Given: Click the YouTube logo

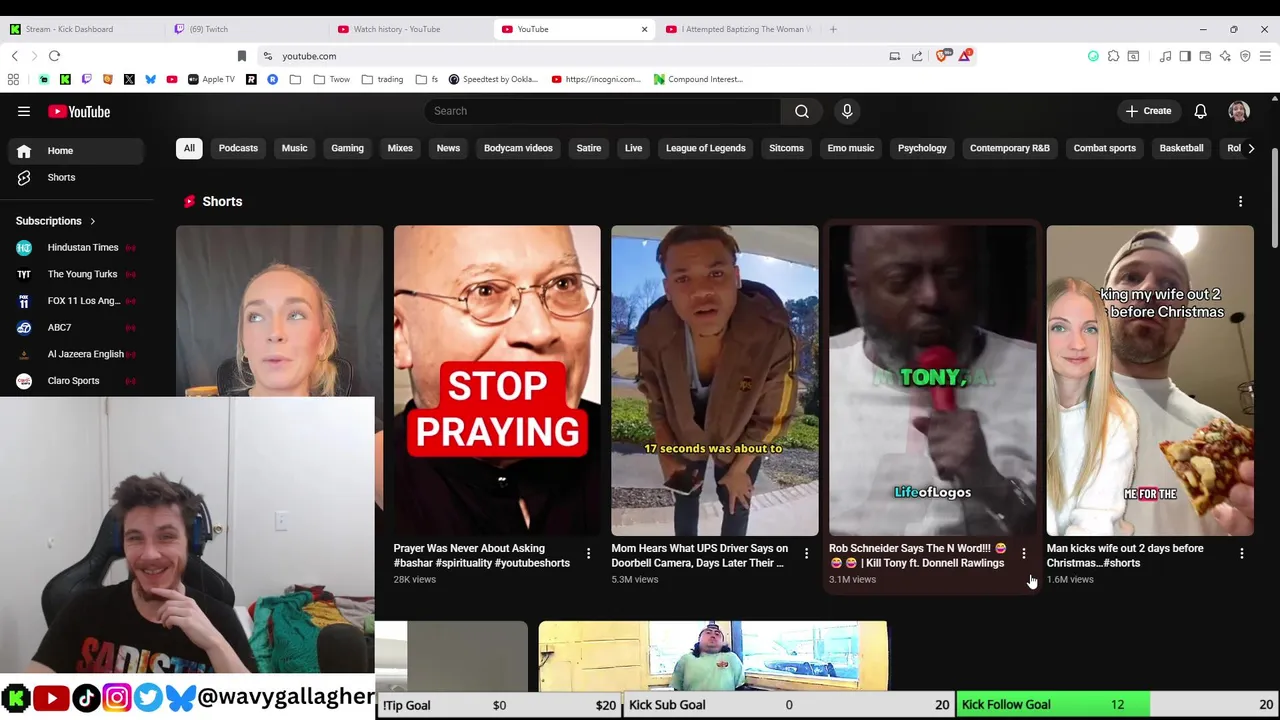Looking at the screenshot, I should [78, 111].
